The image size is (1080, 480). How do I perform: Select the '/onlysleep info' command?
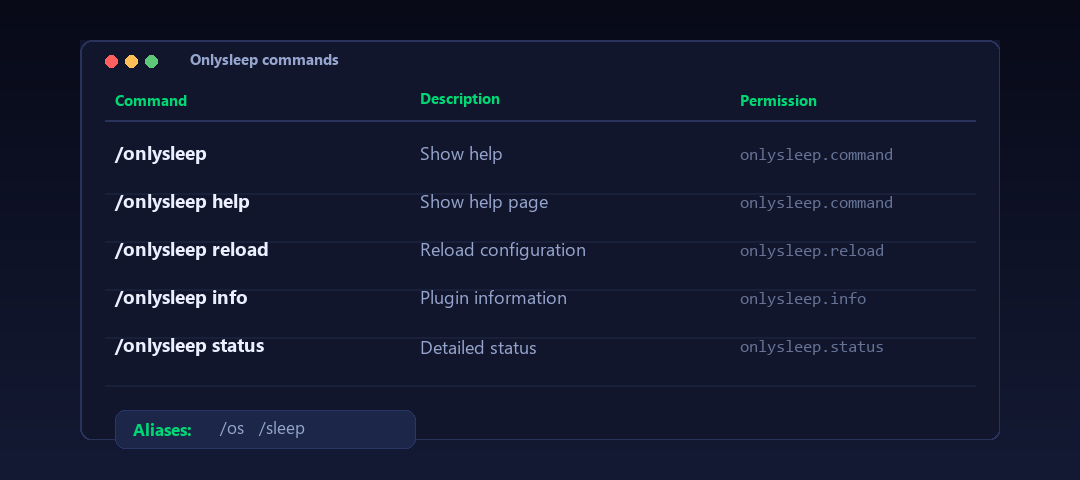(181, 298)
